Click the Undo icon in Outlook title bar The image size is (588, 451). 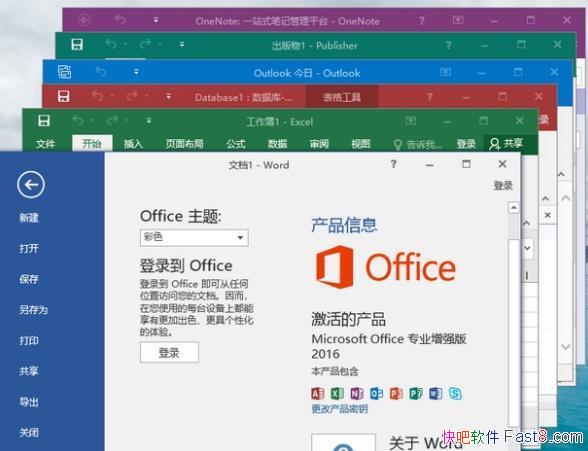click(100, 71)
